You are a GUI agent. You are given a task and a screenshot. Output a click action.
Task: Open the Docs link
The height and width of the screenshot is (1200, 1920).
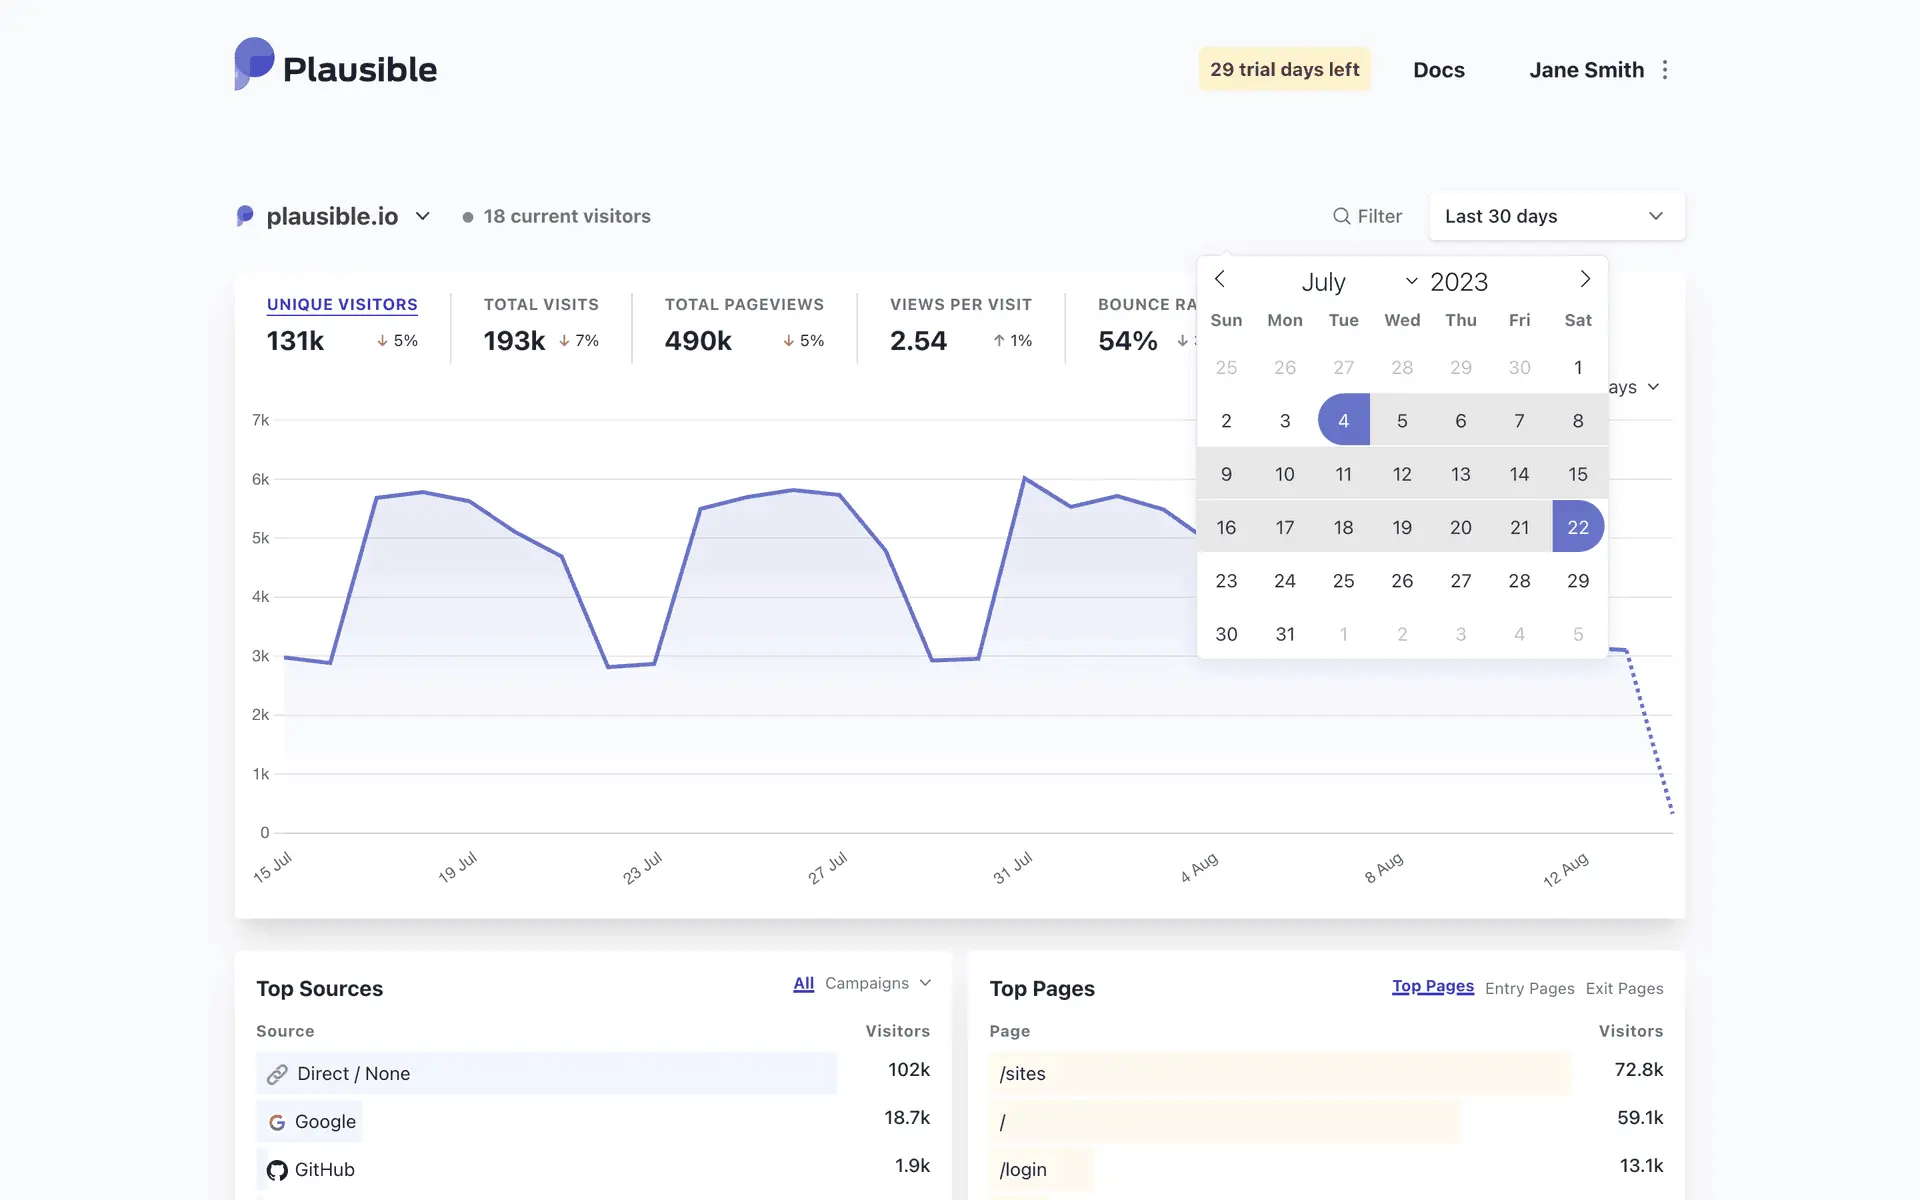click(1438, 70)
